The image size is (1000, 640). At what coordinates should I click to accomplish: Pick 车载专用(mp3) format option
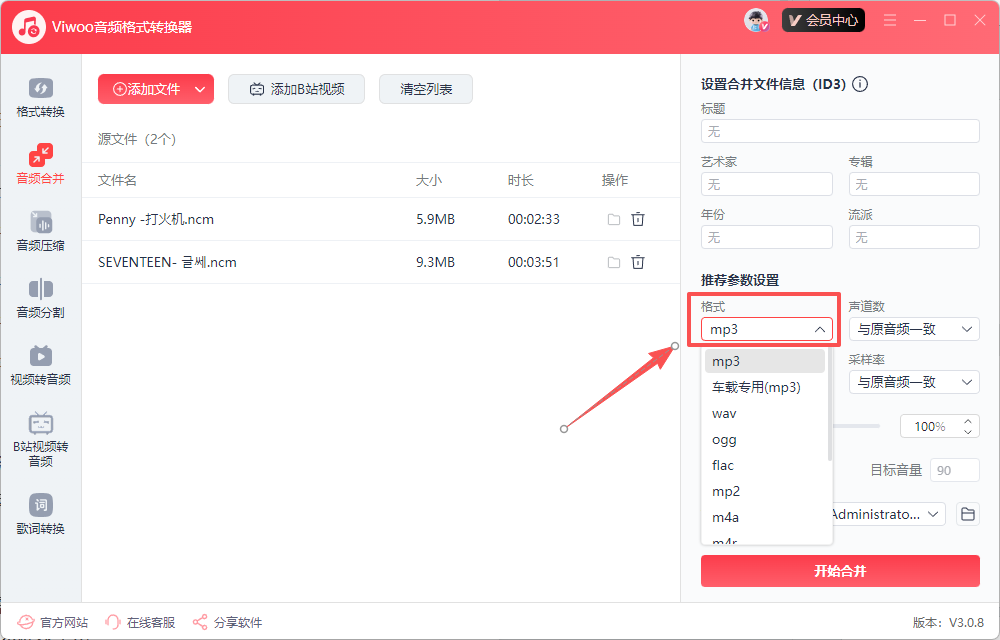[x=756, y=387]
